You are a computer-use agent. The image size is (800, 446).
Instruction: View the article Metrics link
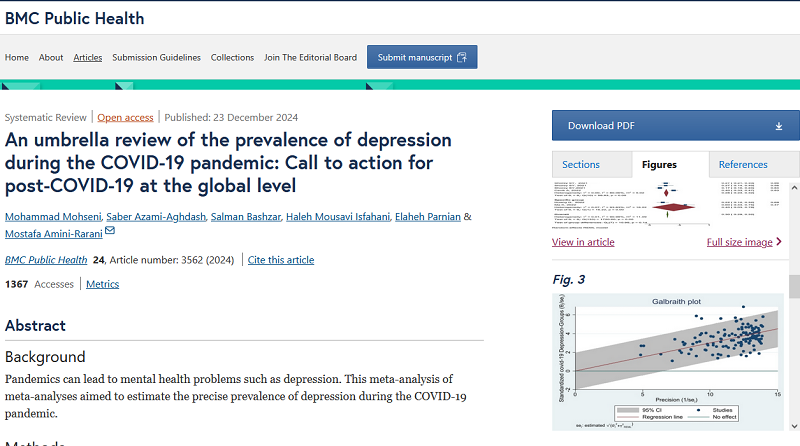[x=102, y=284]
